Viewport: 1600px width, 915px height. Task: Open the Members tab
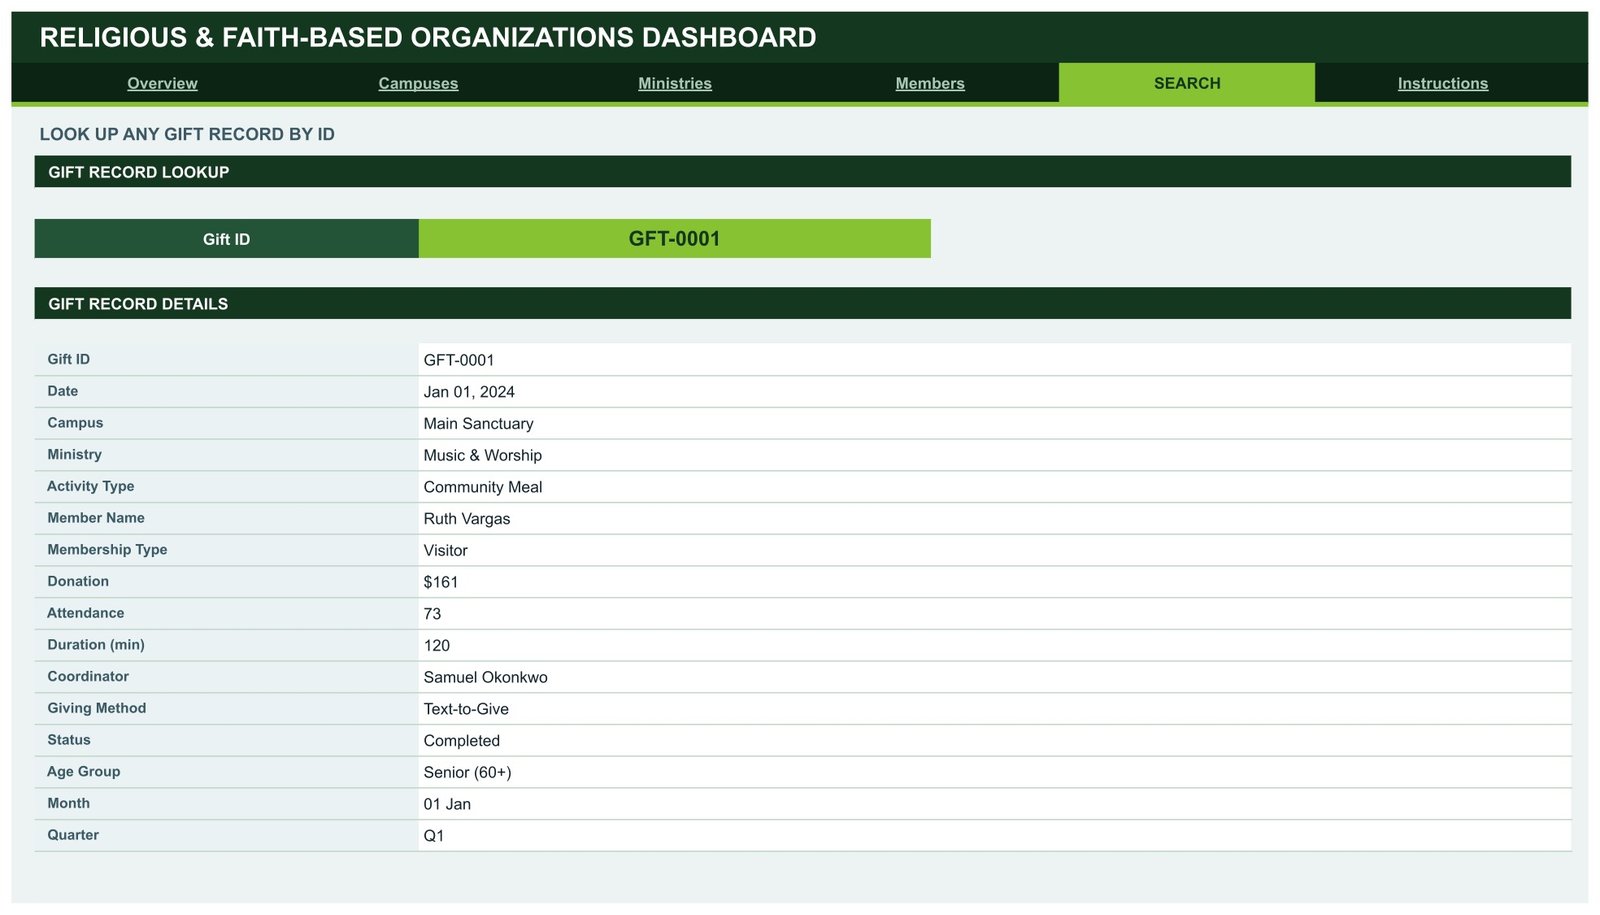930,84
